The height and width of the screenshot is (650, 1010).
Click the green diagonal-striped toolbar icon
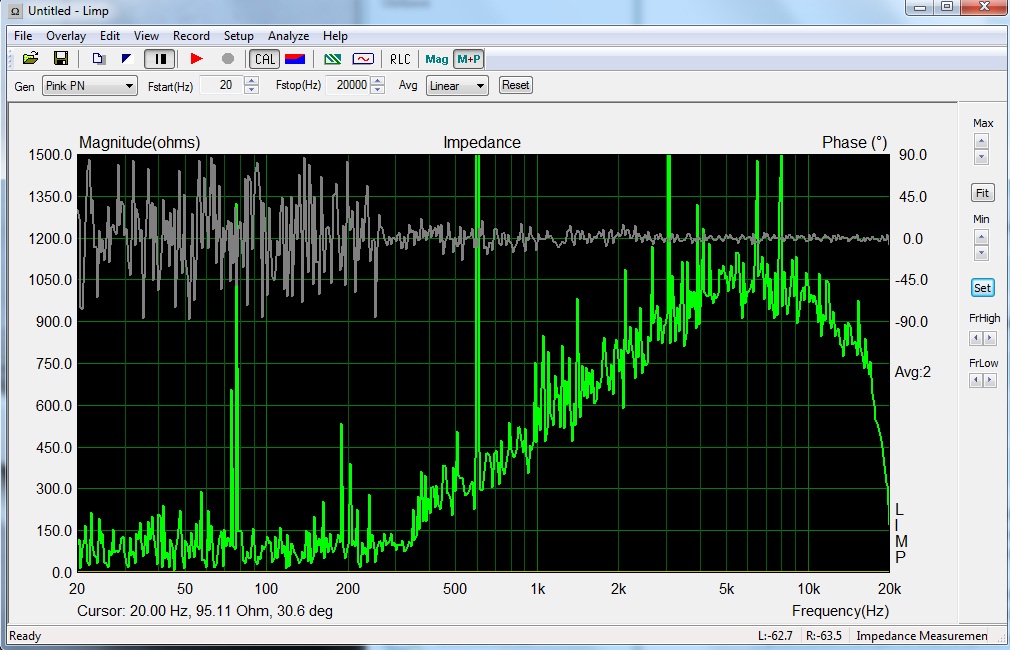click(x=332, y=59)
